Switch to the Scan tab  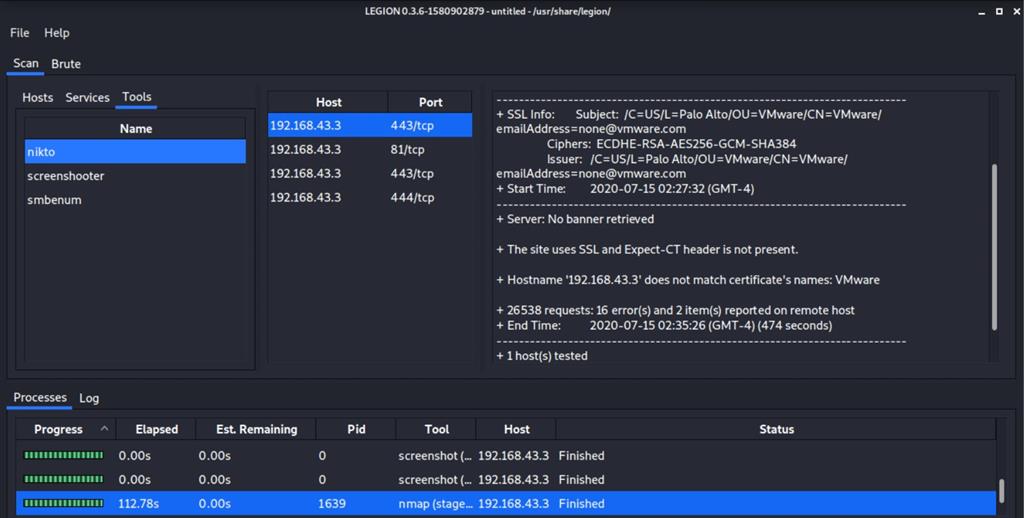(25, 63)
